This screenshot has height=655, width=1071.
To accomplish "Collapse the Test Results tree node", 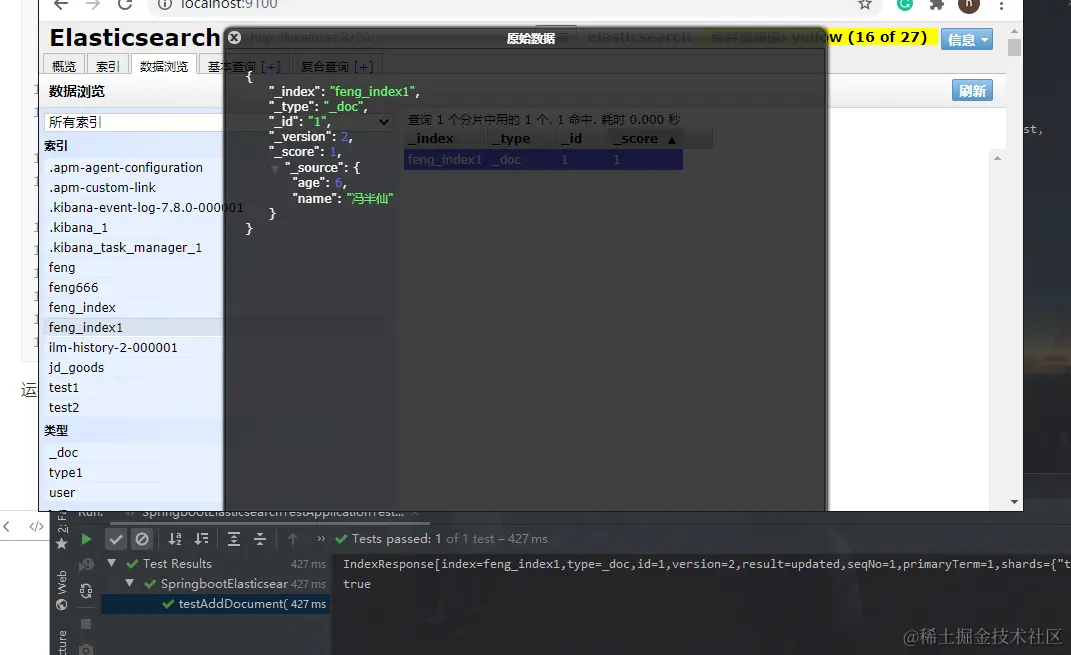I will [111, 563].
